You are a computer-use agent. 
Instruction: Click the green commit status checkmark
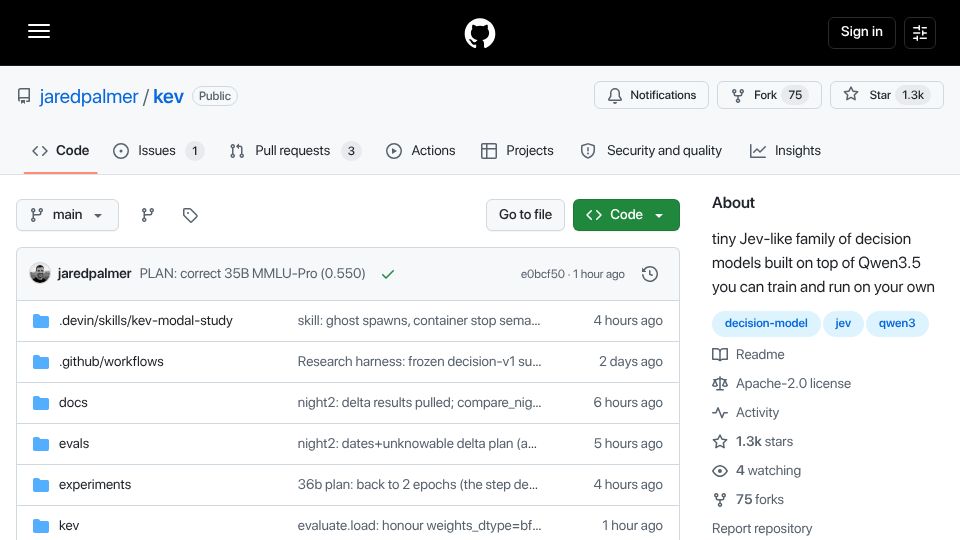point(388,274)
